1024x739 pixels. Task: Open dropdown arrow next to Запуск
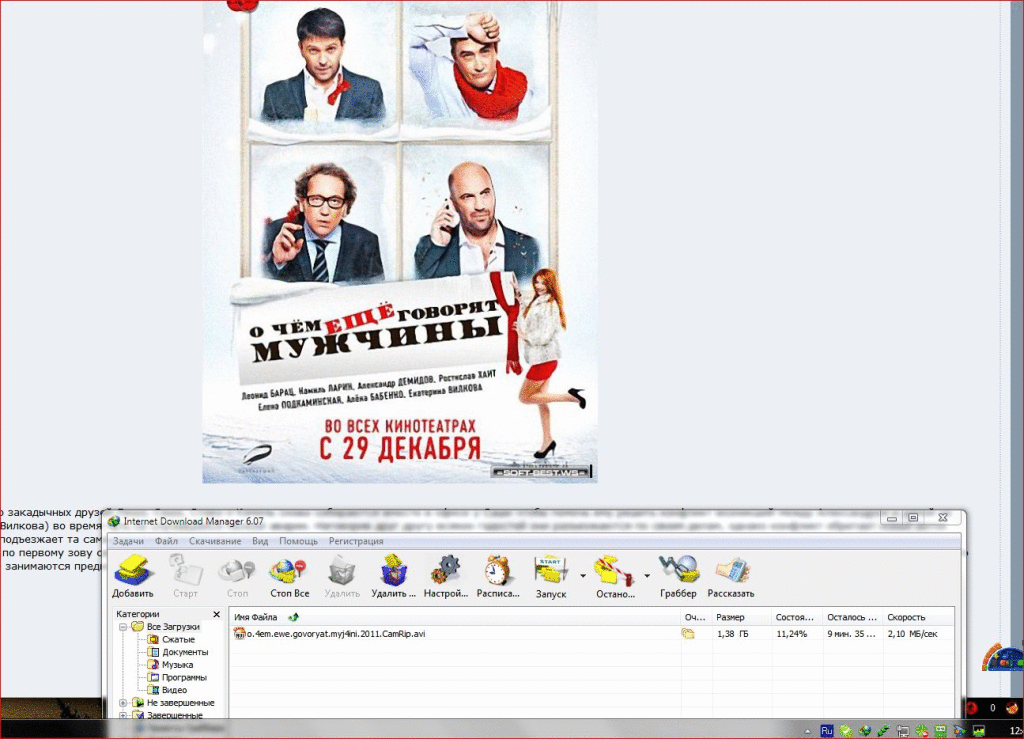point(583,576)
